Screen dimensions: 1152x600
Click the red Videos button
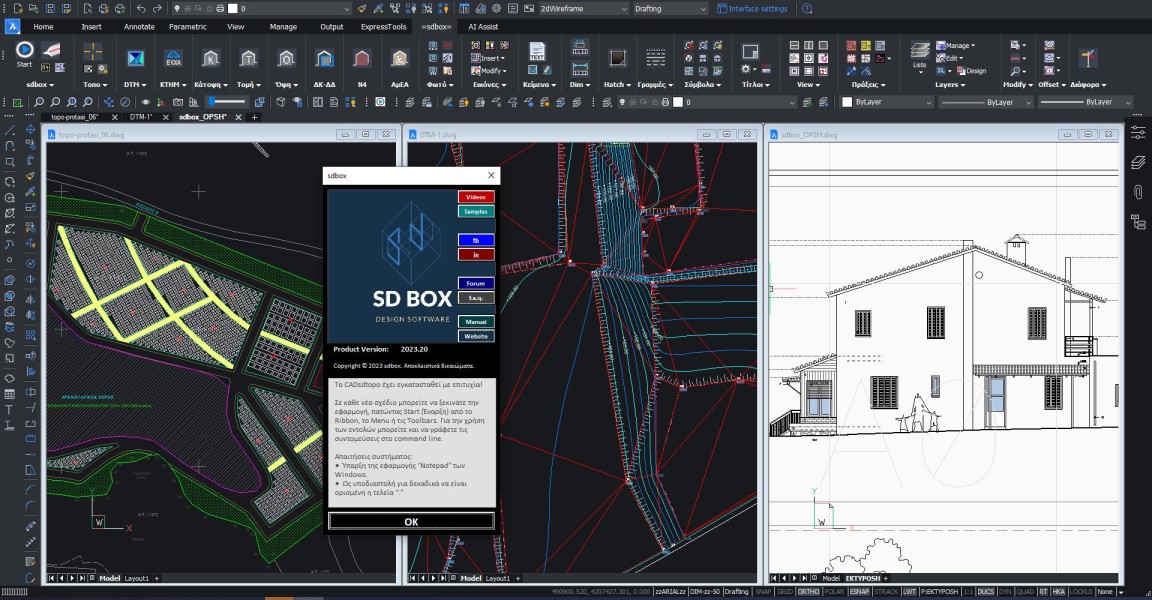(x=476, y=197)
